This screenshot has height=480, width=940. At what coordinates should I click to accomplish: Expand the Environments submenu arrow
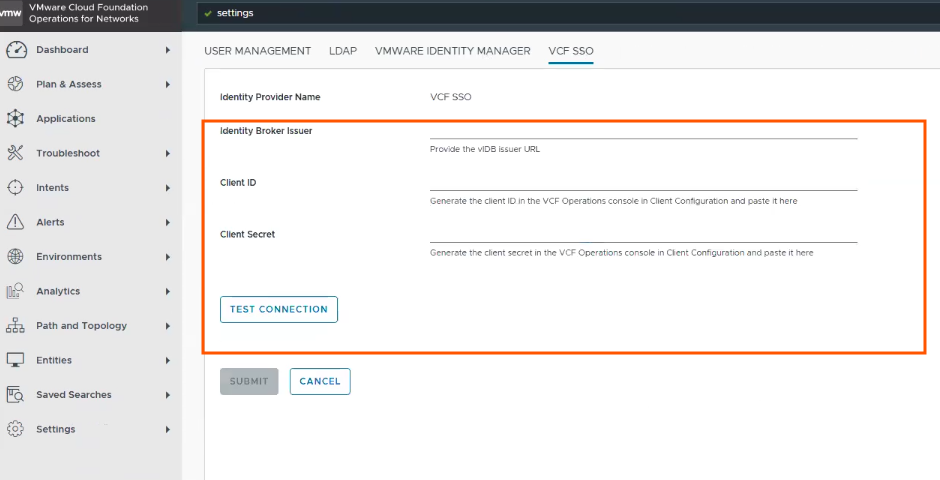tap(168, 257)
